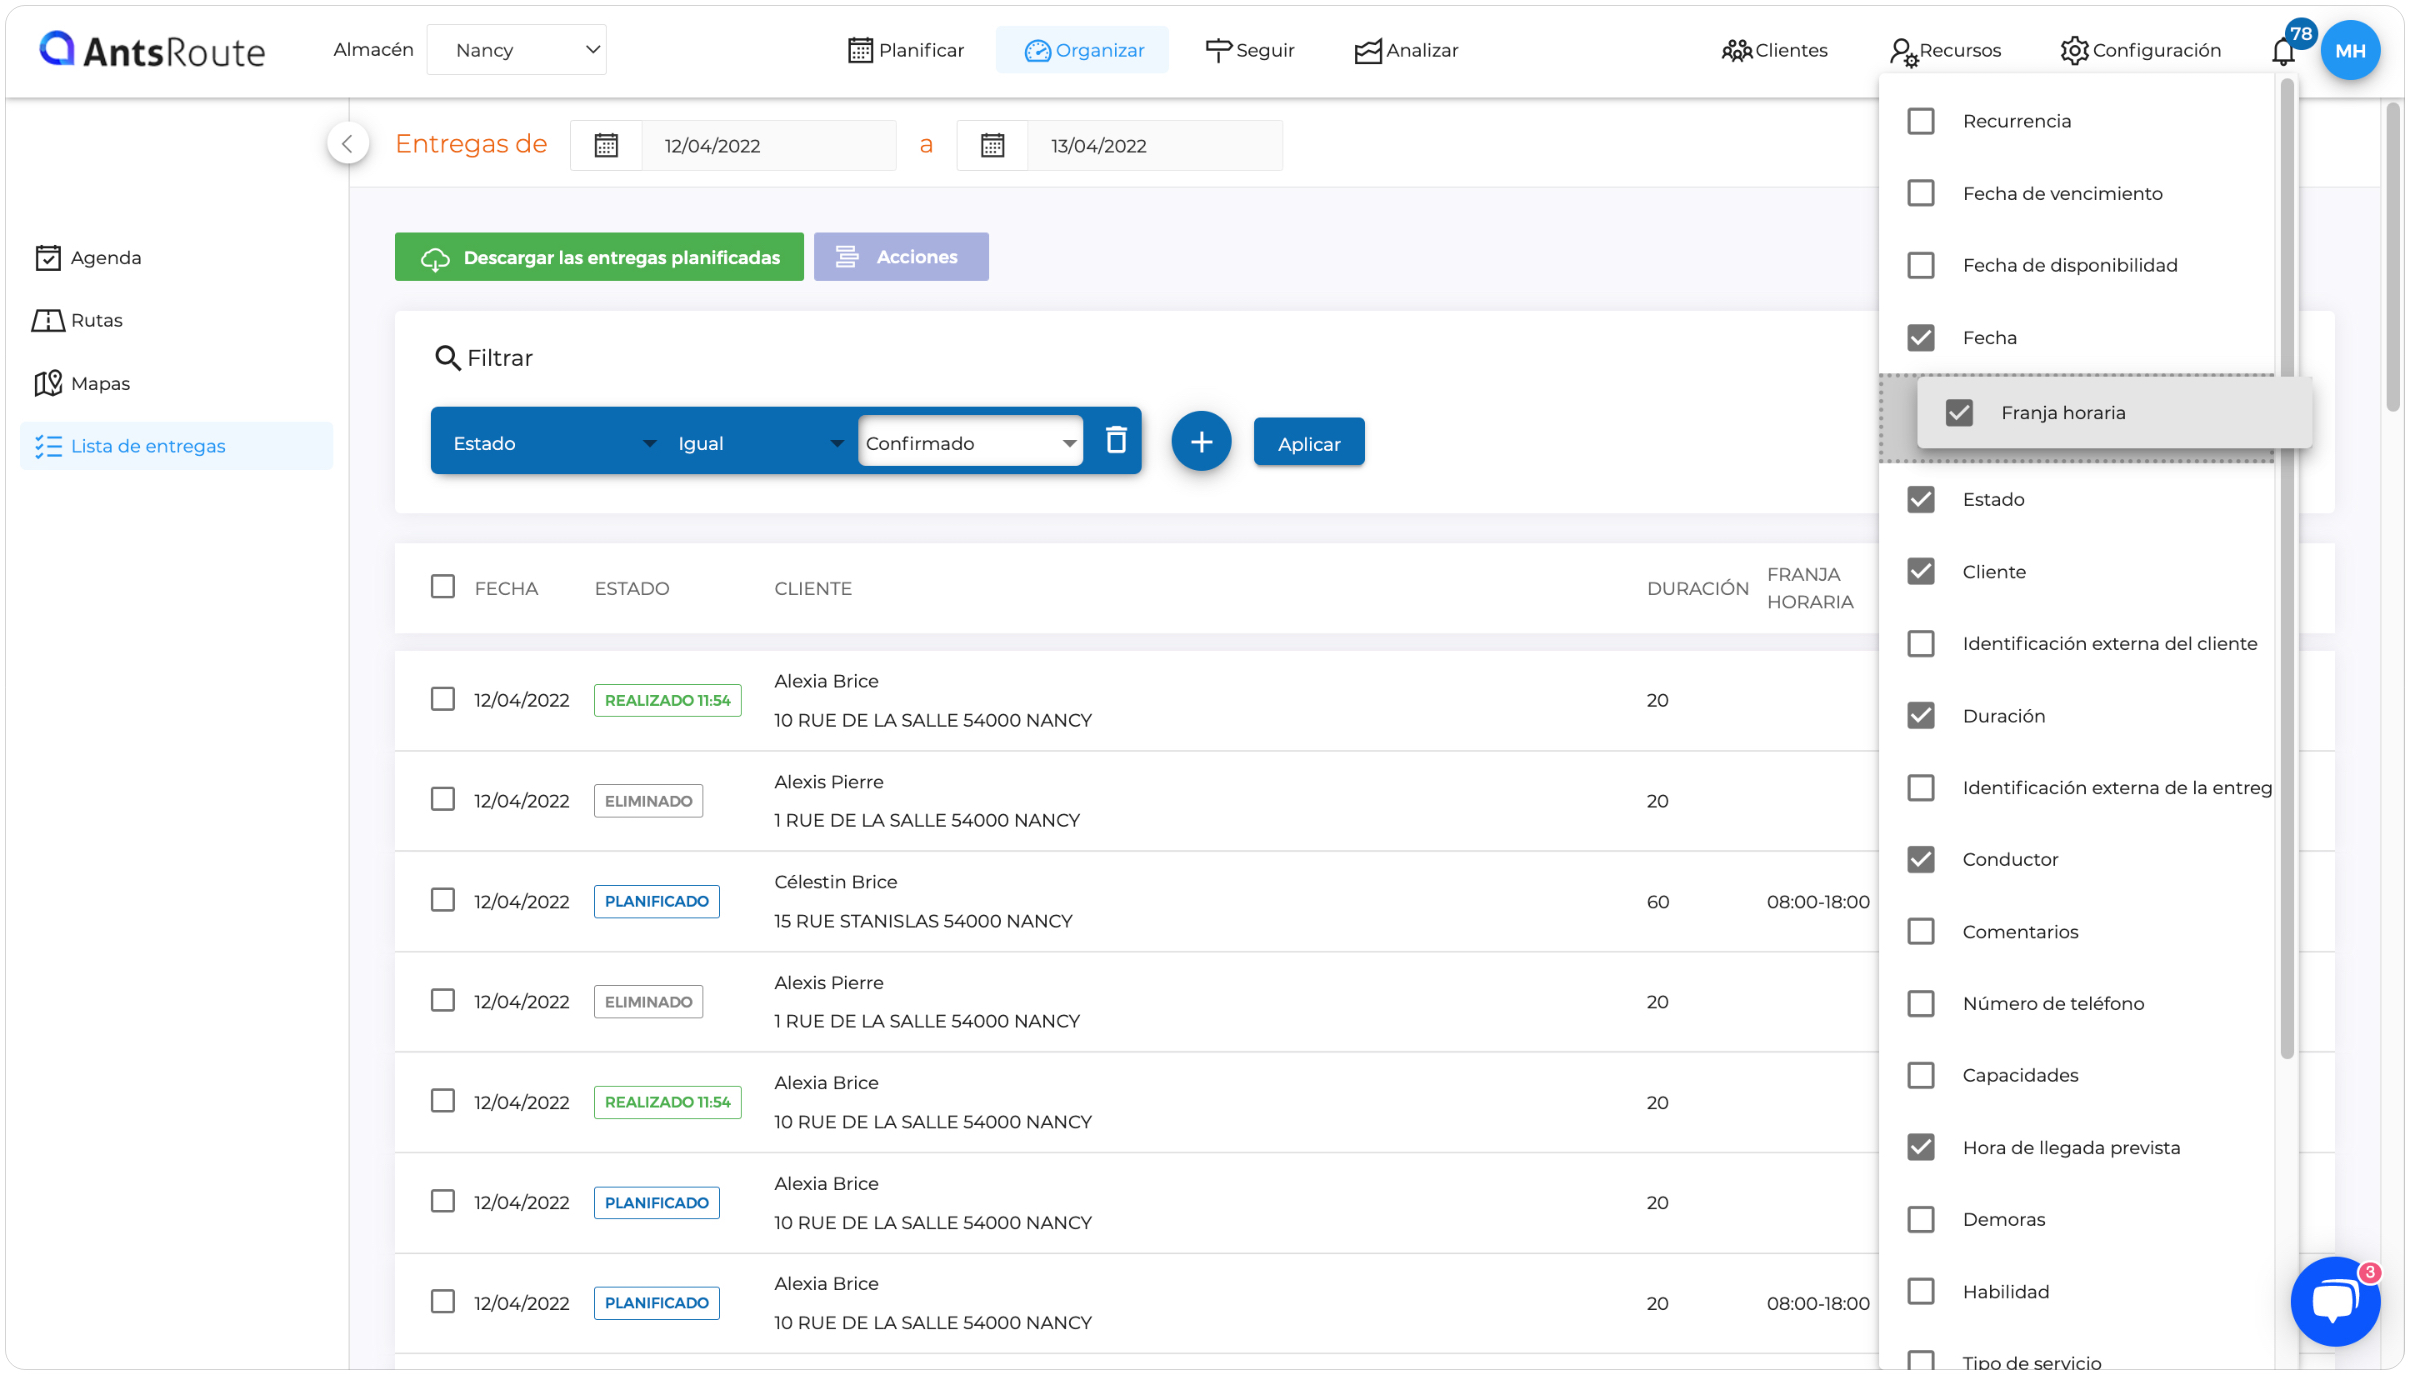Click the Planificar calendar icon
Viewport: 2409px width, 1374px height.
pyautogui.click(x=860, y=50)
